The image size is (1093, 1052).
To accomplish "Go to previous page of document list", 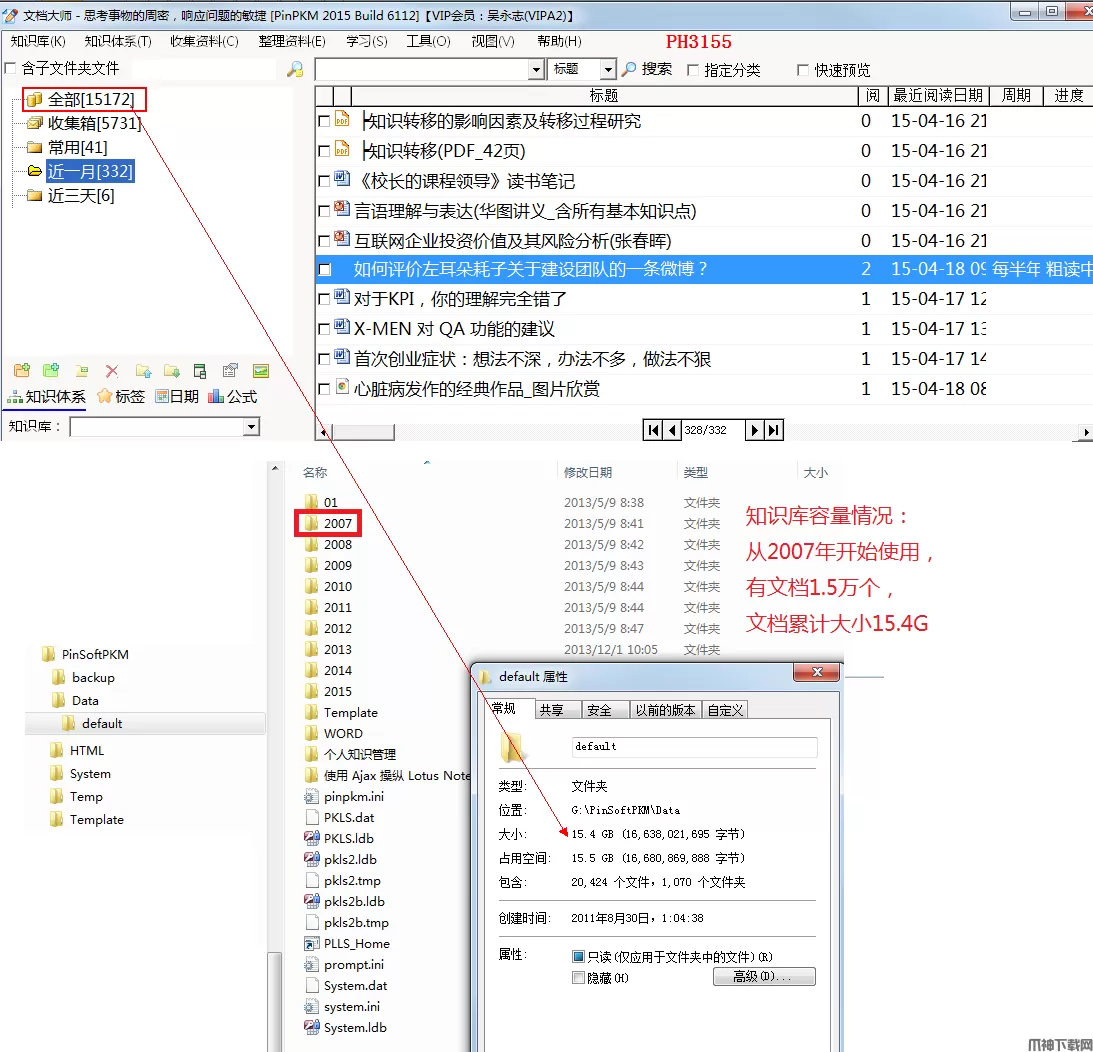I will tap(672, 430).
